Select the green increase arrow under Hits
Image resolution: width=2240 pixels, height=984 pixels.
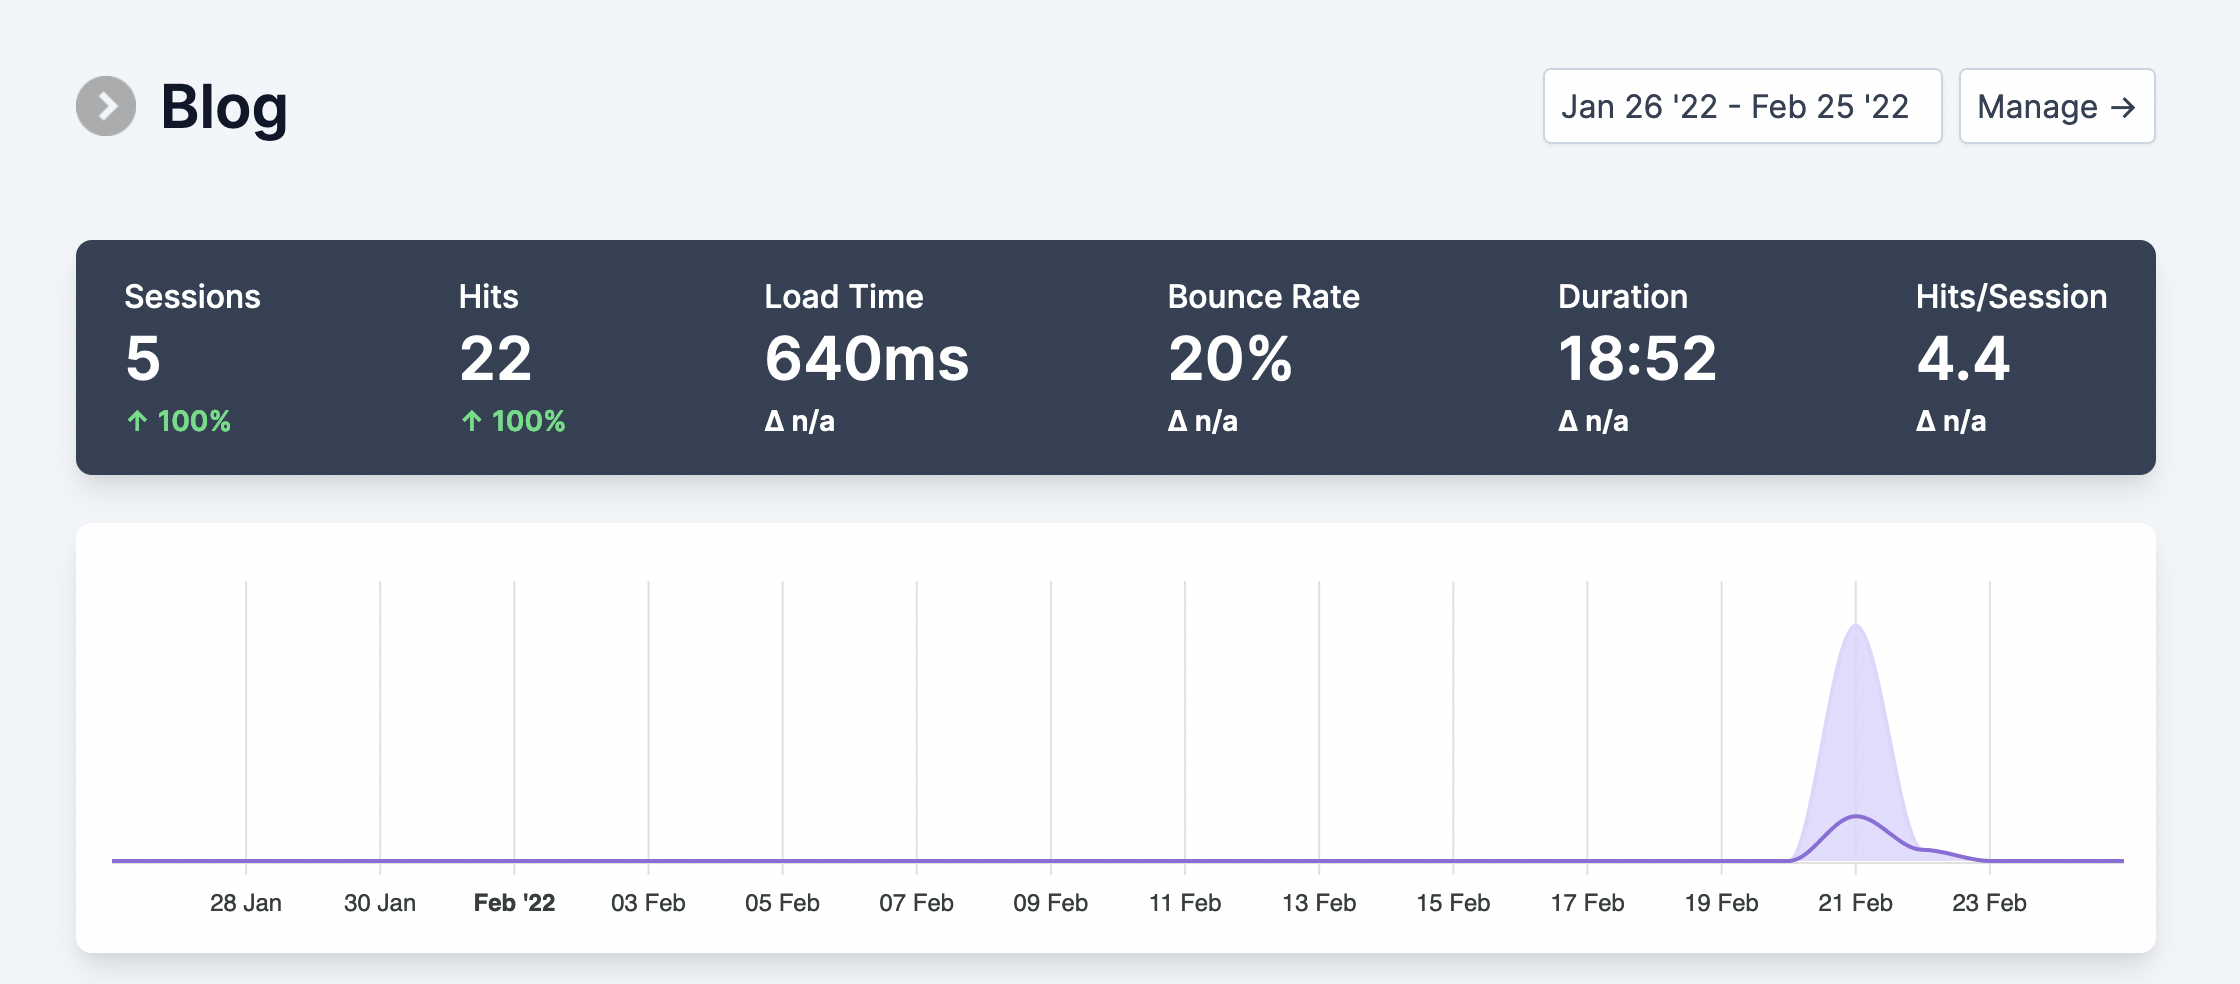coord(473,421)
